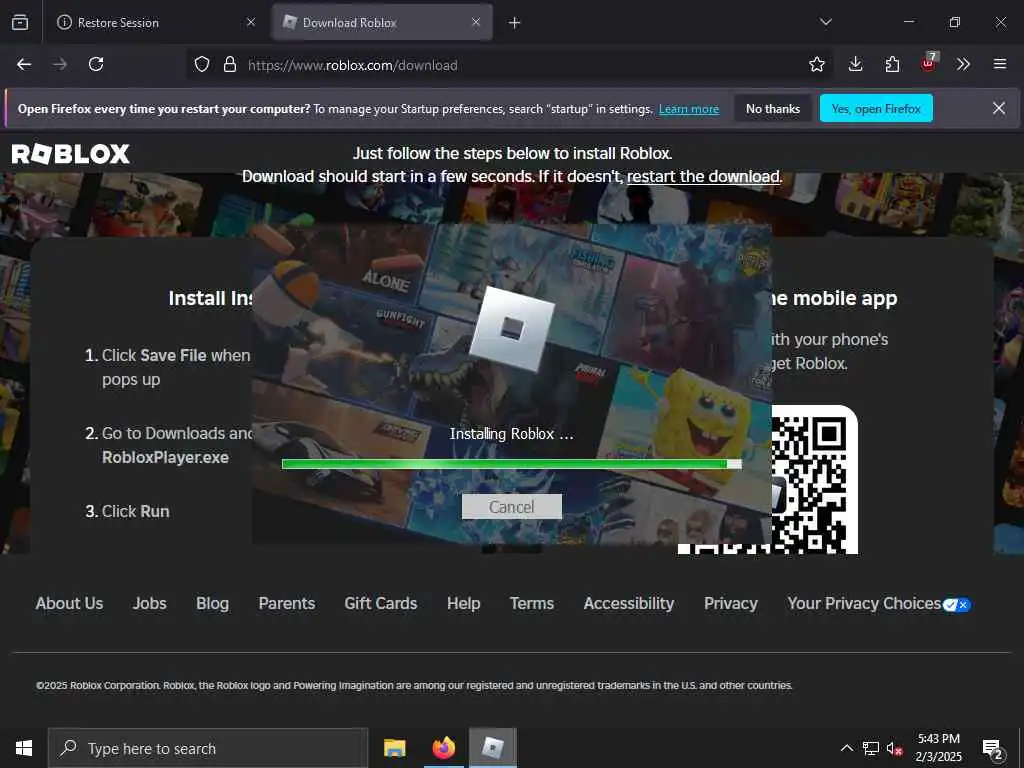Open Parents footer link
Image resolution: width=1024 pixels, height=768 pixels.
pyautogui.click(x=287, y=603)
